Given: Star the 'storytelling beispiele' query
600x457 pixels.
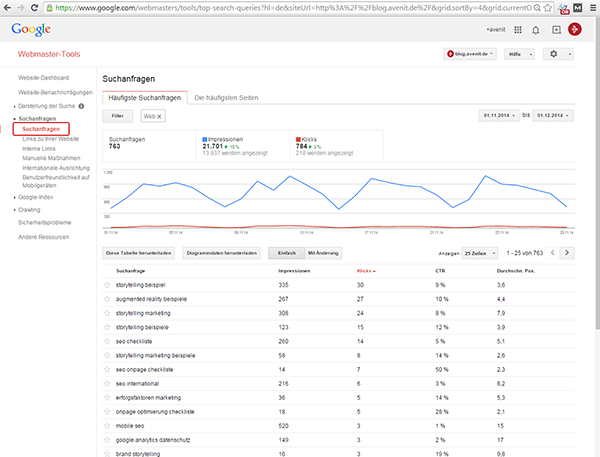Looking at the screenshot, I should click(107, 327).
